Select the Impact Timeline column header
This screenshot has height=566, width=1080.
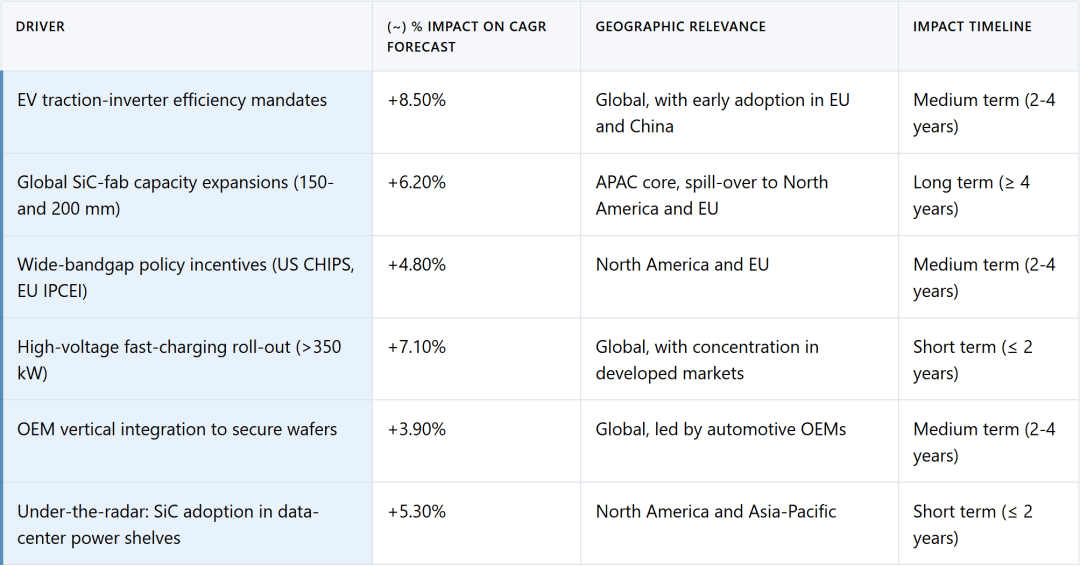pyautogui.click(x=972, y=27)
